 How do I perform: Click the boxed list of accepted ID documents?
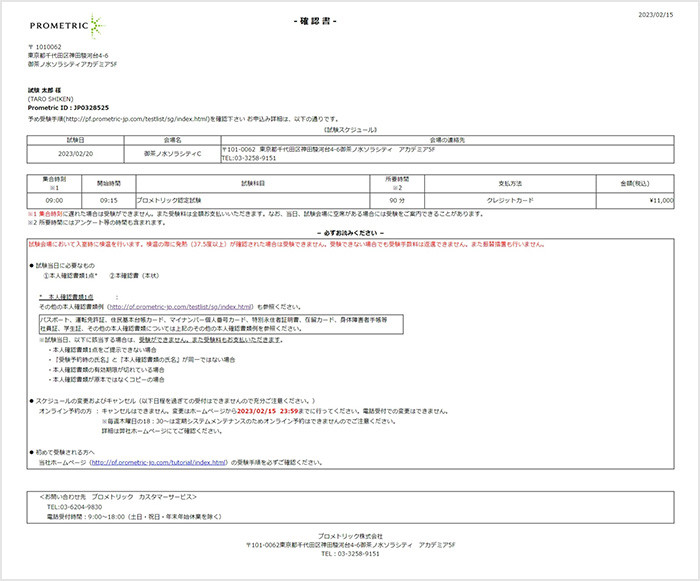click(x=221, y=324)
